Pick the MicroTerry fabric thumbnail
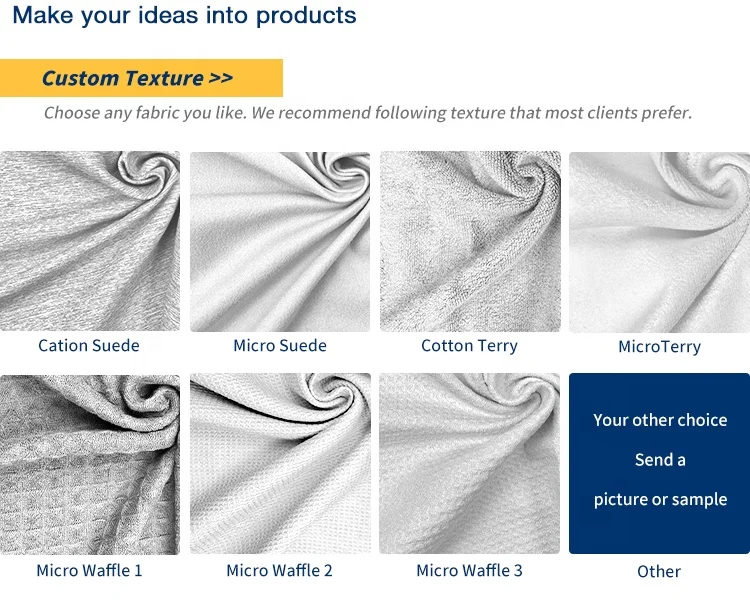 click(659, 241)
